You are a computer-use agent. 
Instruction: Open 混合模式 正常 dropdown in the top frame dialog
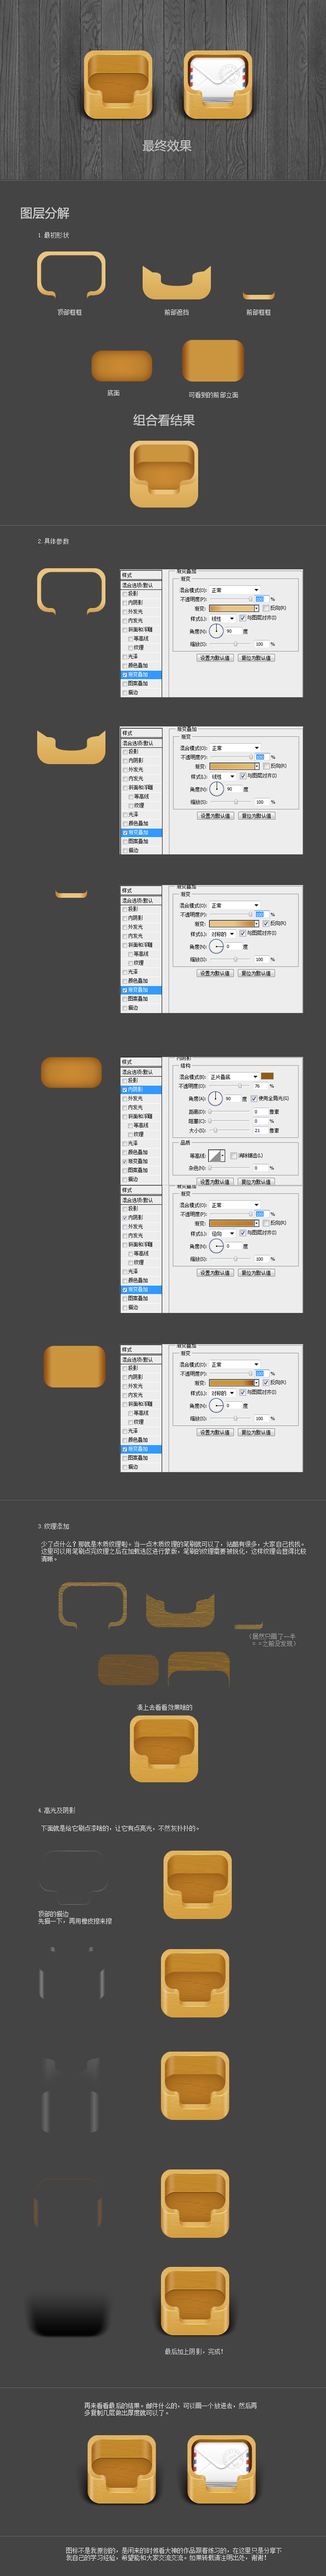pos(234,590)
